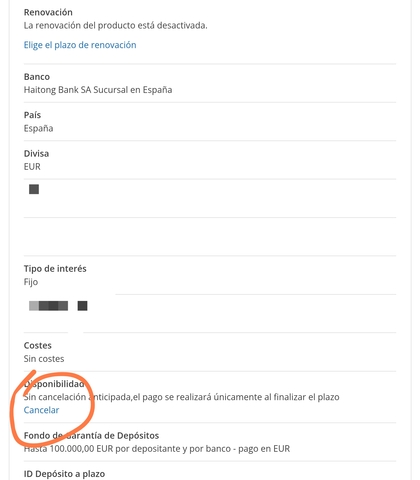This screenshot has height=480, width=420.
Task: Select the 'Tipo de interés' label
Action: (55, 269)
